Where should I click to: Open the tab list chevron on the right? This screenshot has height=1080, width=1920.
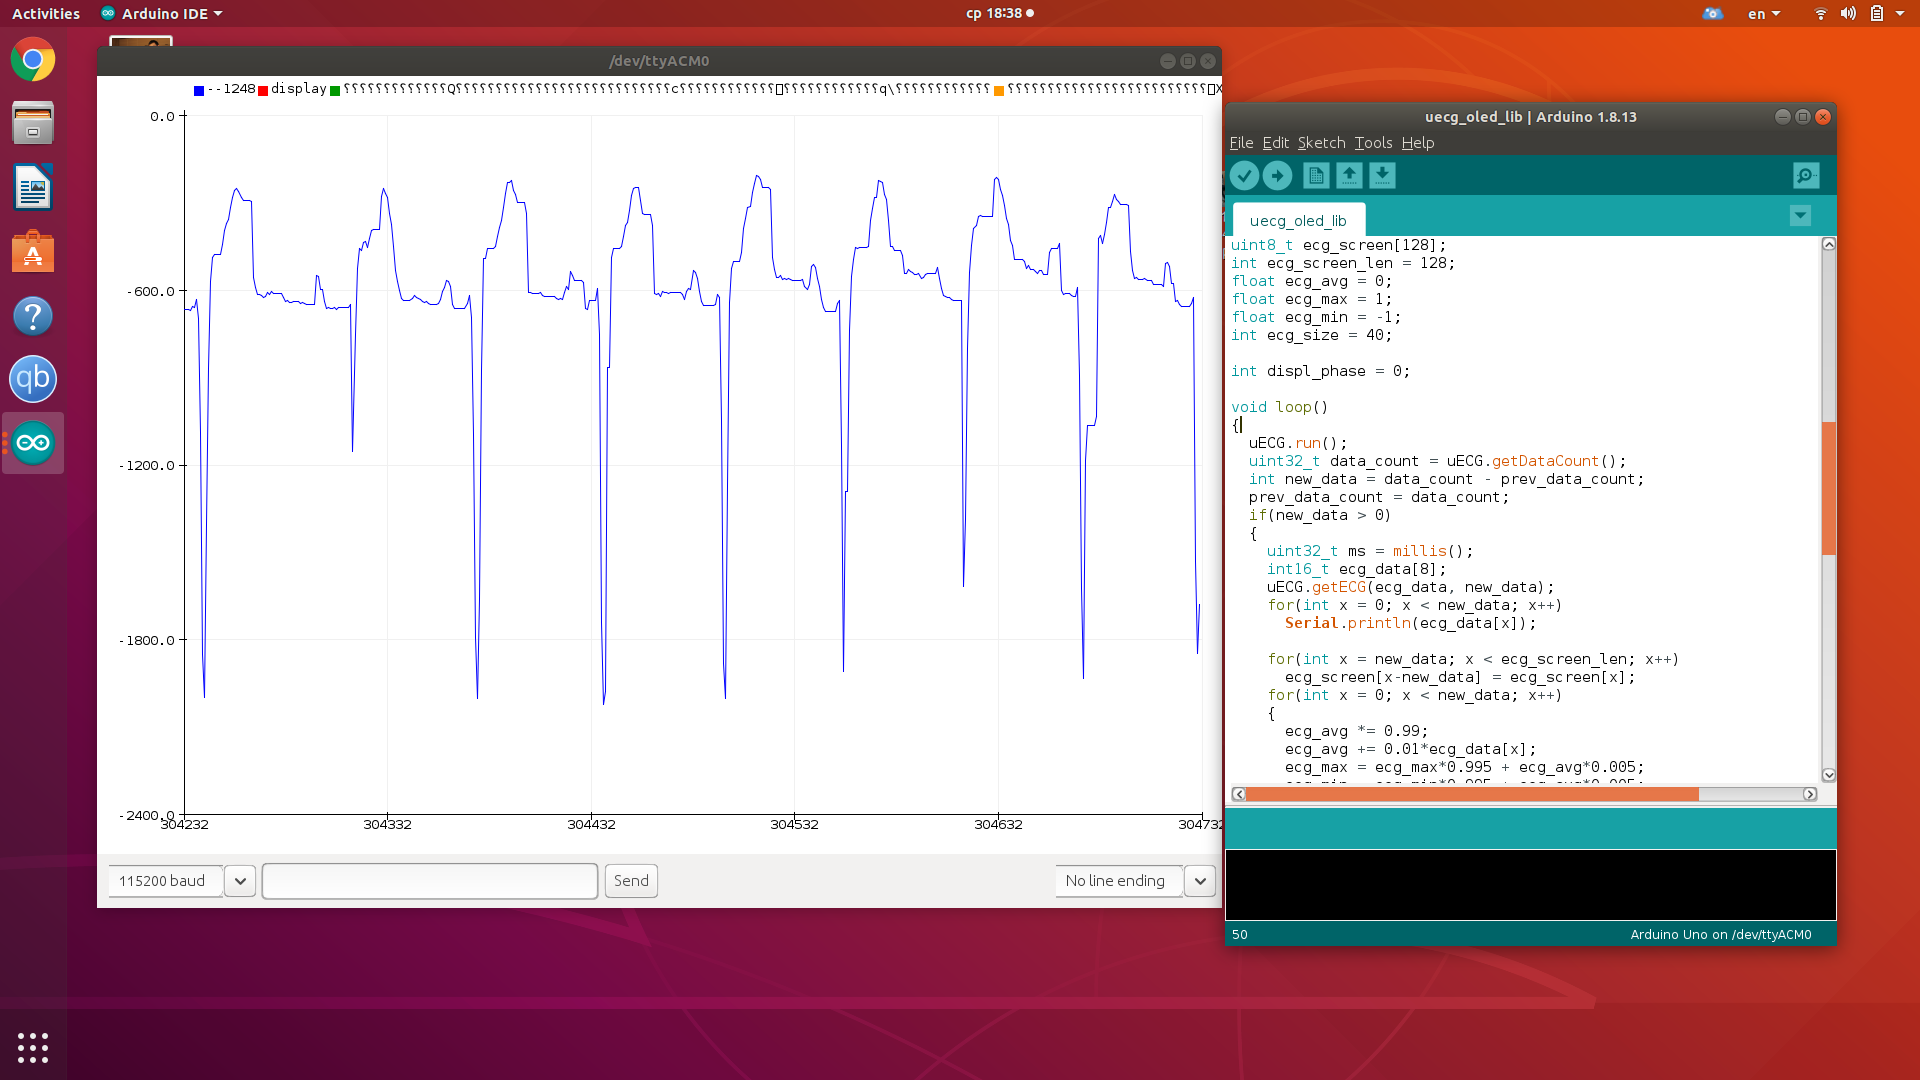[x=1800, y=215]
